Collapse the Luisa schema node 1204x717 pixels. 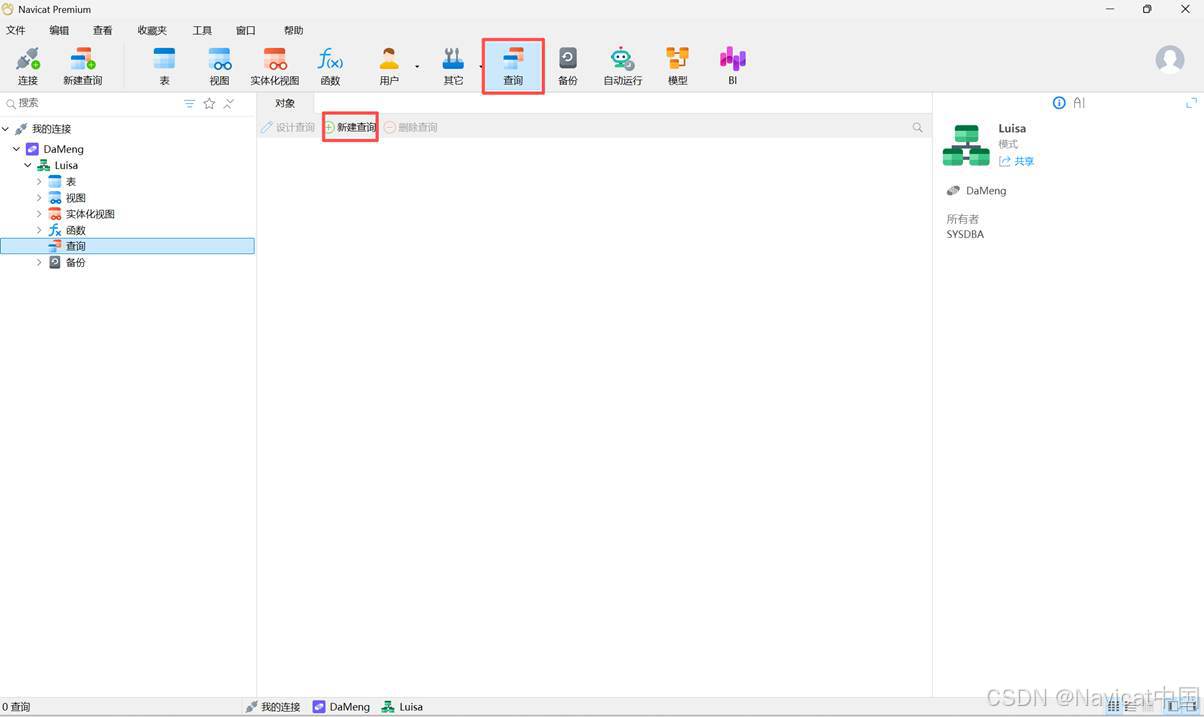pyautogui.click(x=28, y=165)
